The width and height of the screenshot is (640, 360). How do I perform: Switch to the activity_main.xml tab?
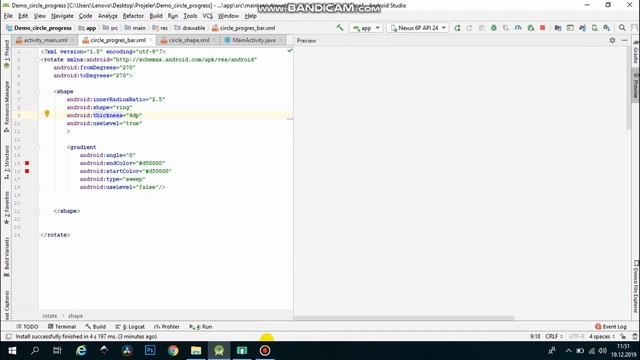pyautogui.click(x=46, y=40)
